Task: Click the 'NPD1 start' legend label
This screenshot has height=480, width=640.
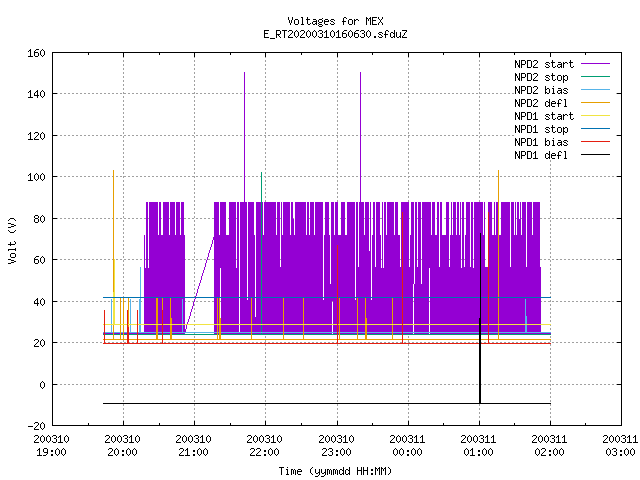Action: [x=544, y=116]
